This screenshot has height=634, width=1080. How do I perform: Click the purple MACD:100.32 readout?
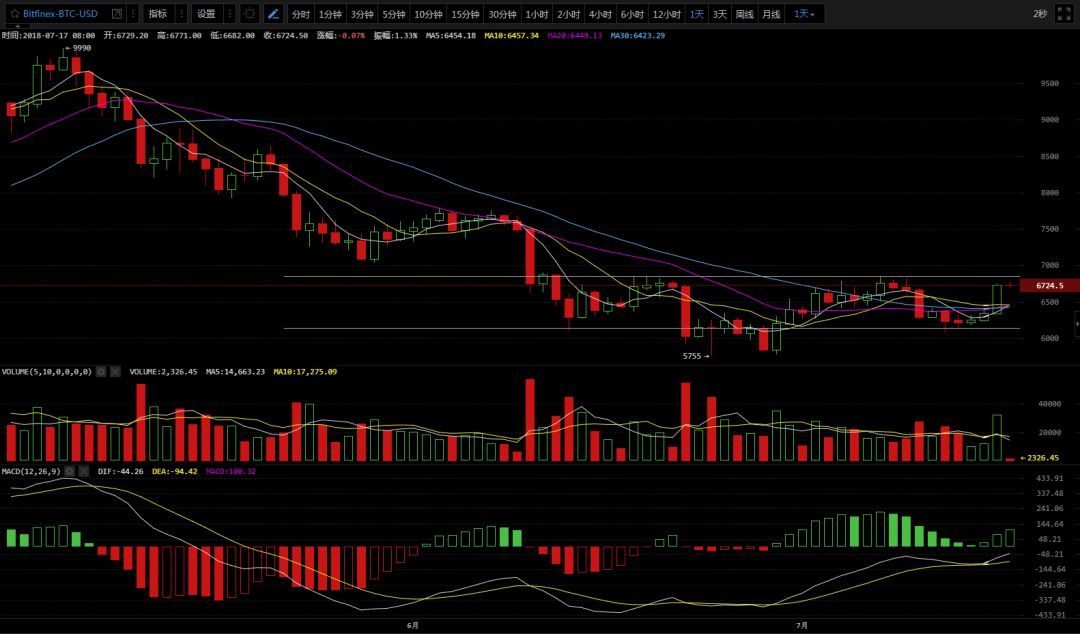231,471
